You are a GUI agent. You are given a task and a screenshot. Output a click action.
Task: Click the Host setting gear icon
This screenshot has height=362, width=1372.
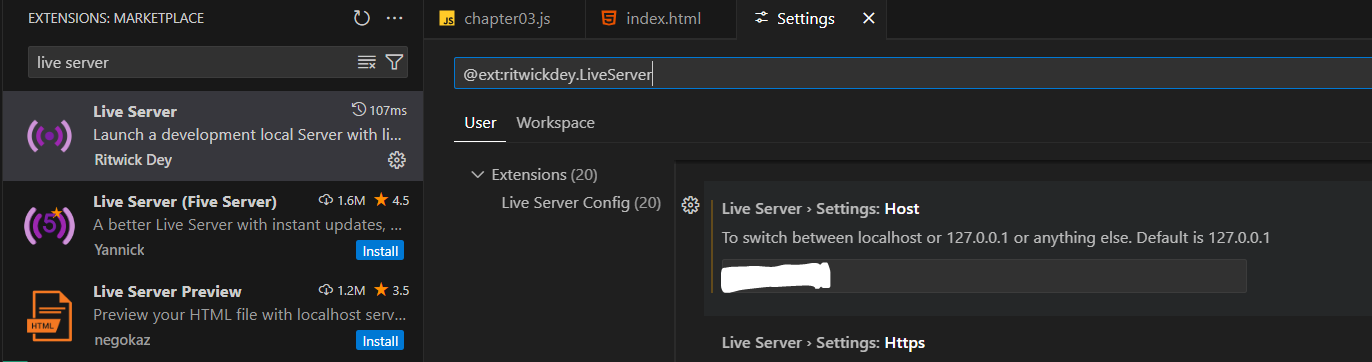[x=689, y=205]
